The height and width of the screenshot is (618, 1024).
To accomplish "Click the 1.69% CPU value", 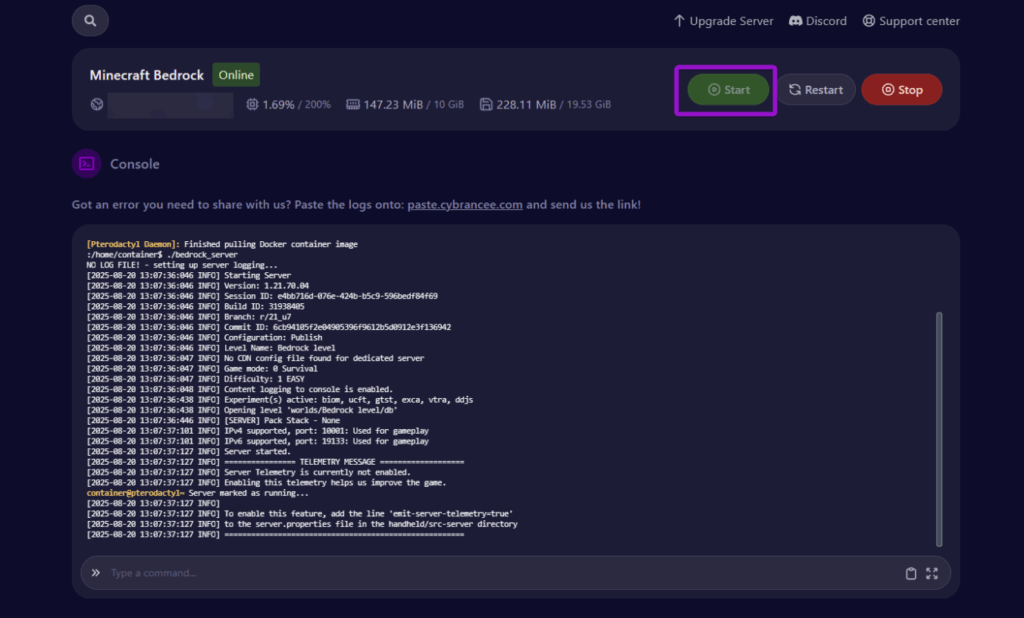I will [278, 105].
